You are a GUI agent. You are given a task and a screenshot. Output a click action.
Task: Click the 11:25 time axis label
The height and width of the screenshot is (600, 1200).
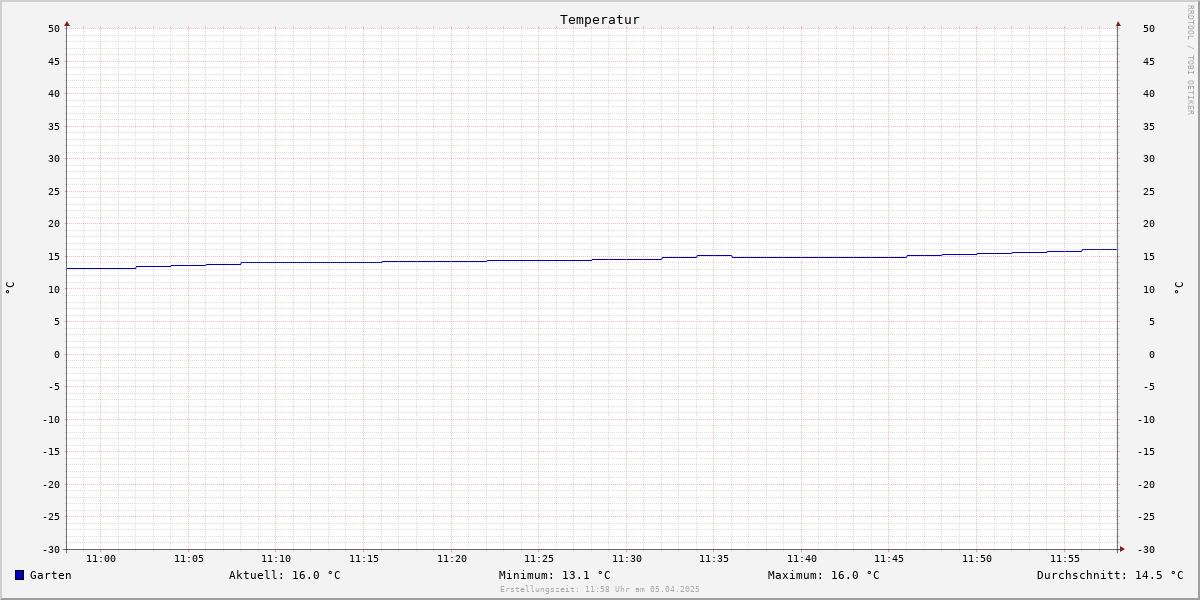pyautogui.click(x=539, y=559)
